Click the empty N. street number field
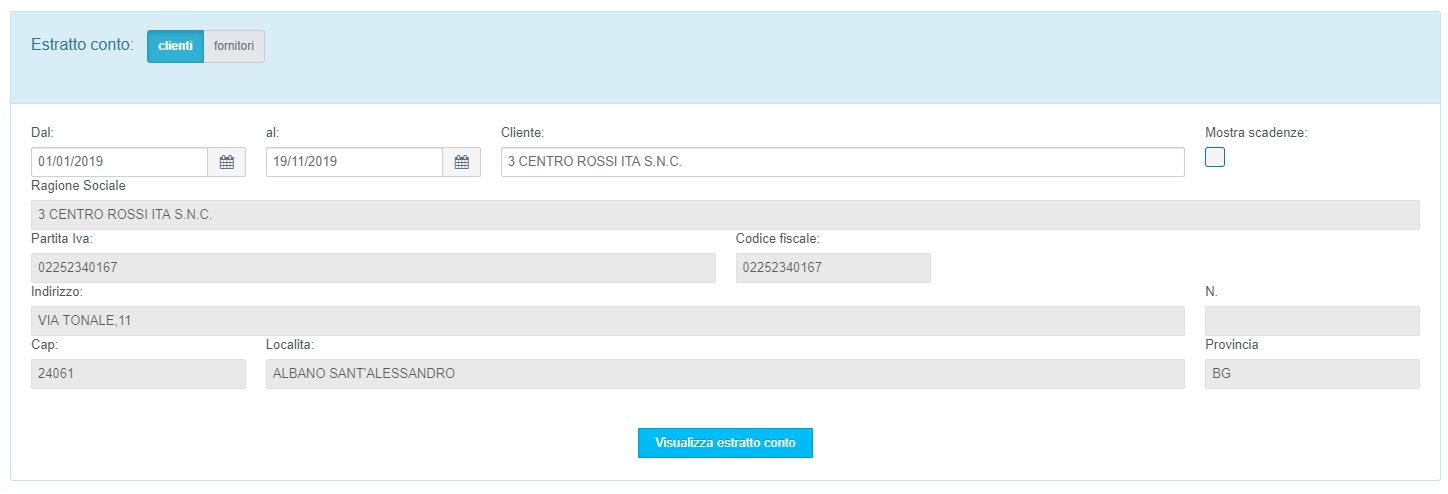The width and height of the screenshot is (1448, 494). coord(1311,321)
